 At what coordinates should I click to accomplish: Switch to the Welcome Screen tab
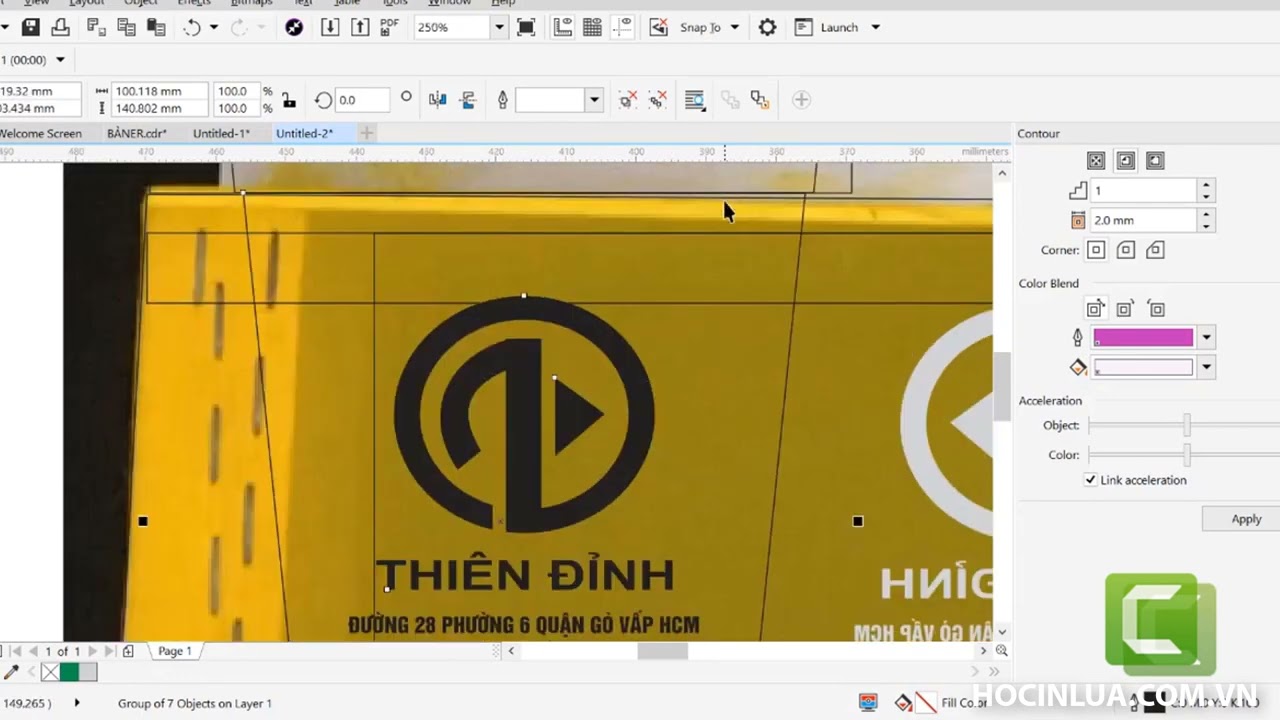pyautogui.click(x=41, y=133)
